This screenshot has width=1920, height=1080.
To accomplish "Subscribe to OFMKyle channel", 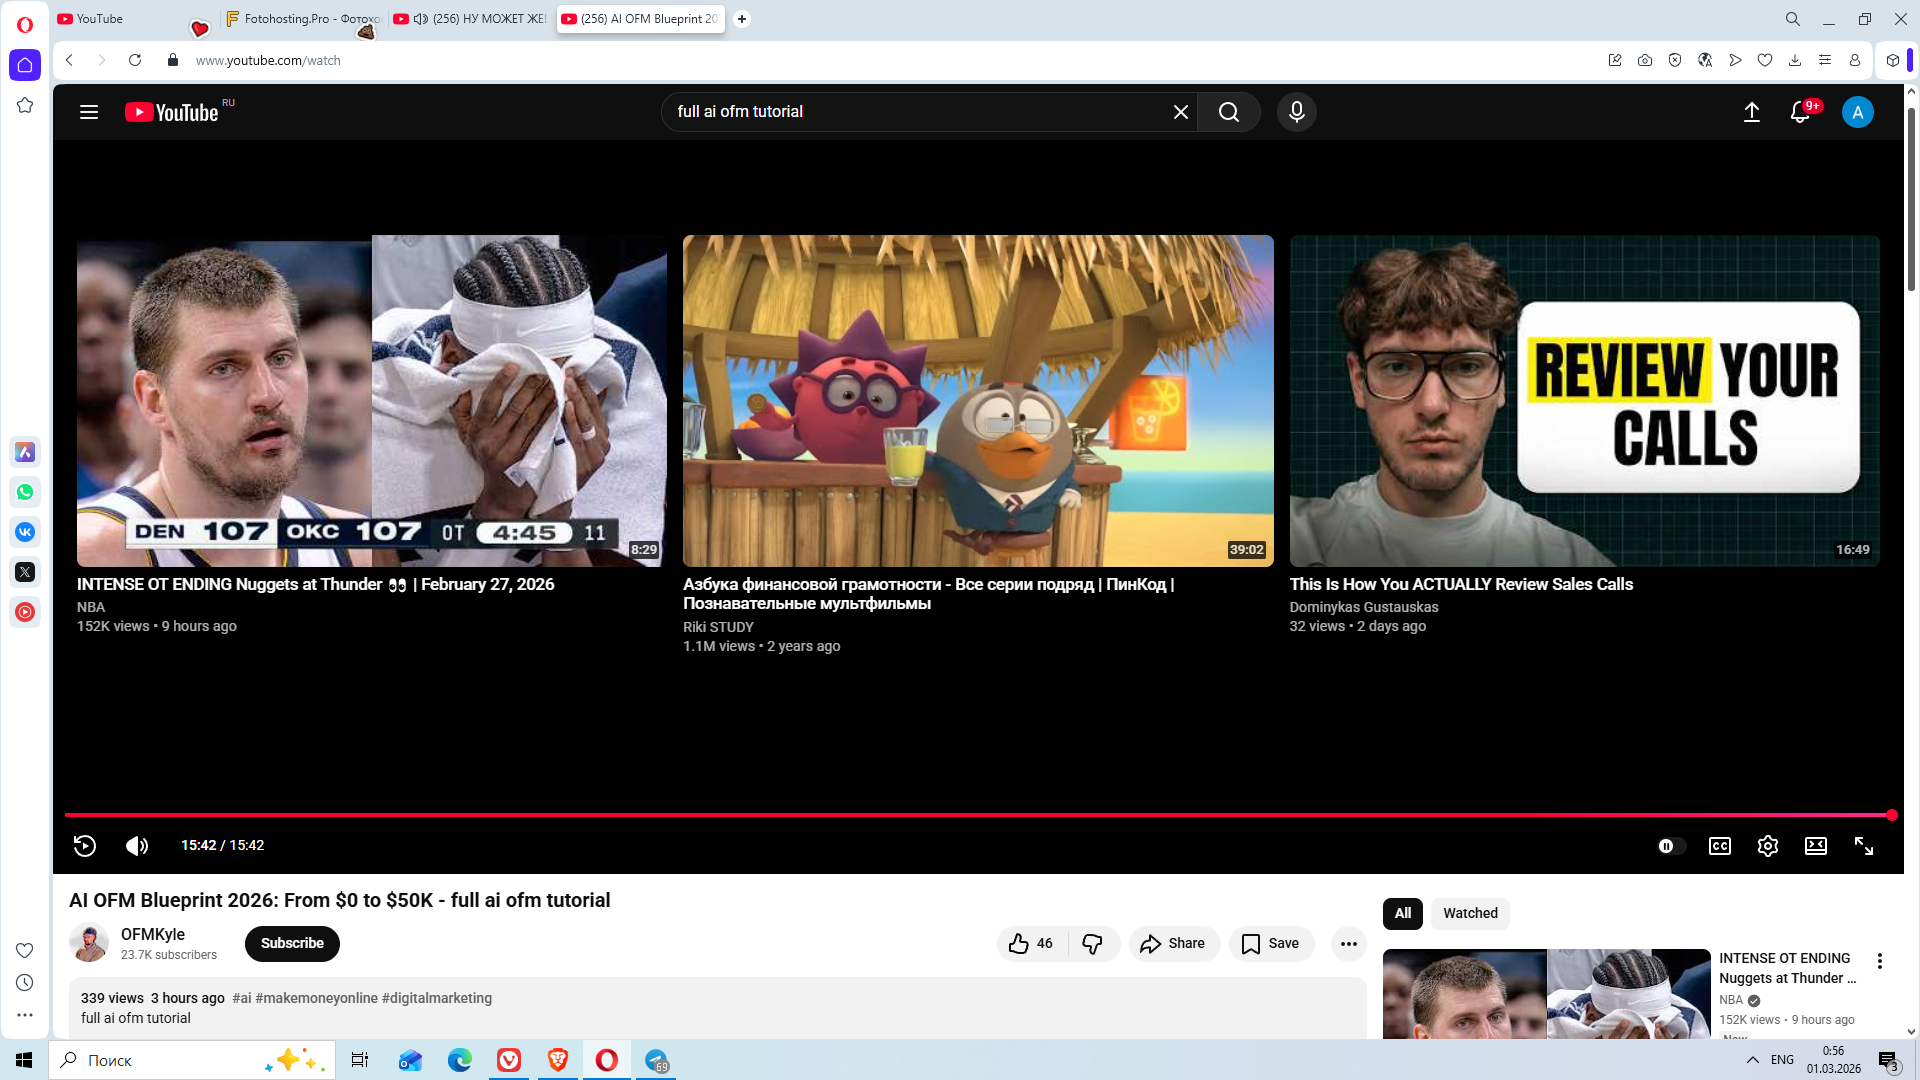I will pos(292,943).
